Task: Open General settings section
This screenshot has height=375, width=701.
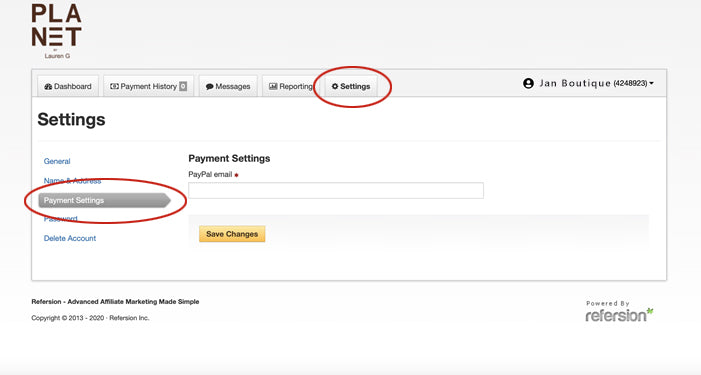Action: (57, 161)
